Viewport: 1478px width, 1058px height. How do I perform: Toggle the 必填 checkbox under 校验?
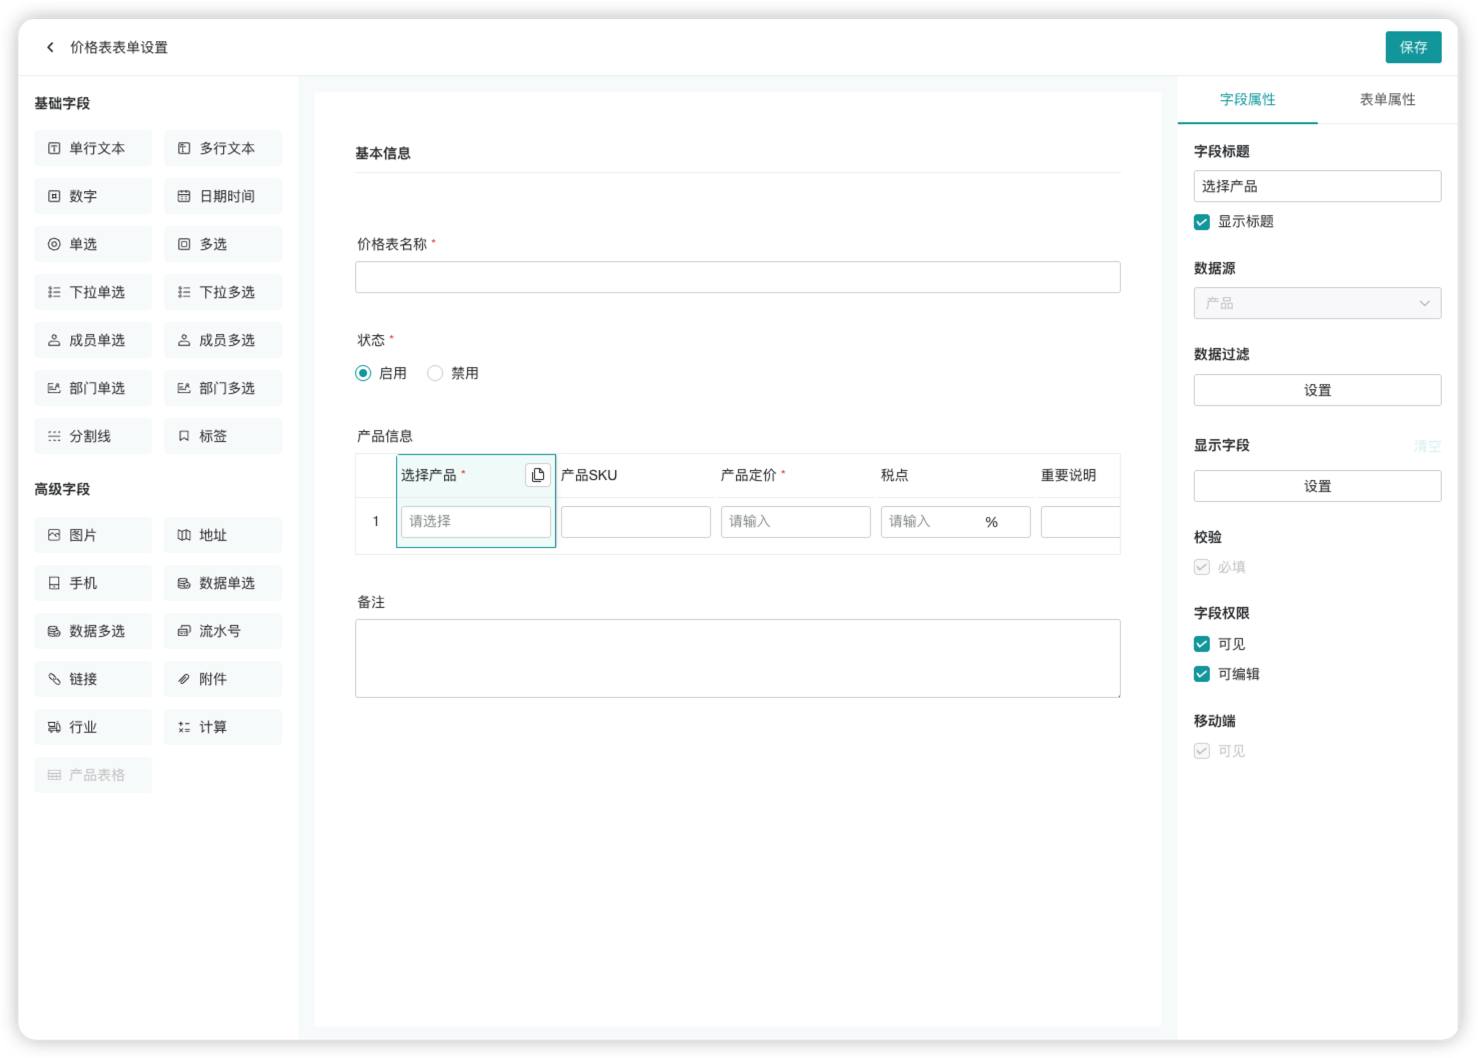click(x=1202, y=567)
